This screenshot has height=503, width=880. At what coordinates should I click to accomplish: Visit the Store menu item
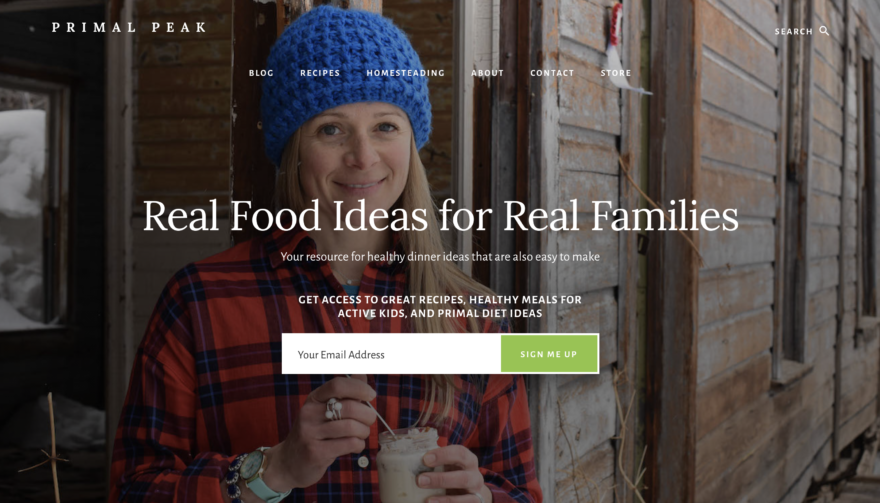(x=616, y=73)
